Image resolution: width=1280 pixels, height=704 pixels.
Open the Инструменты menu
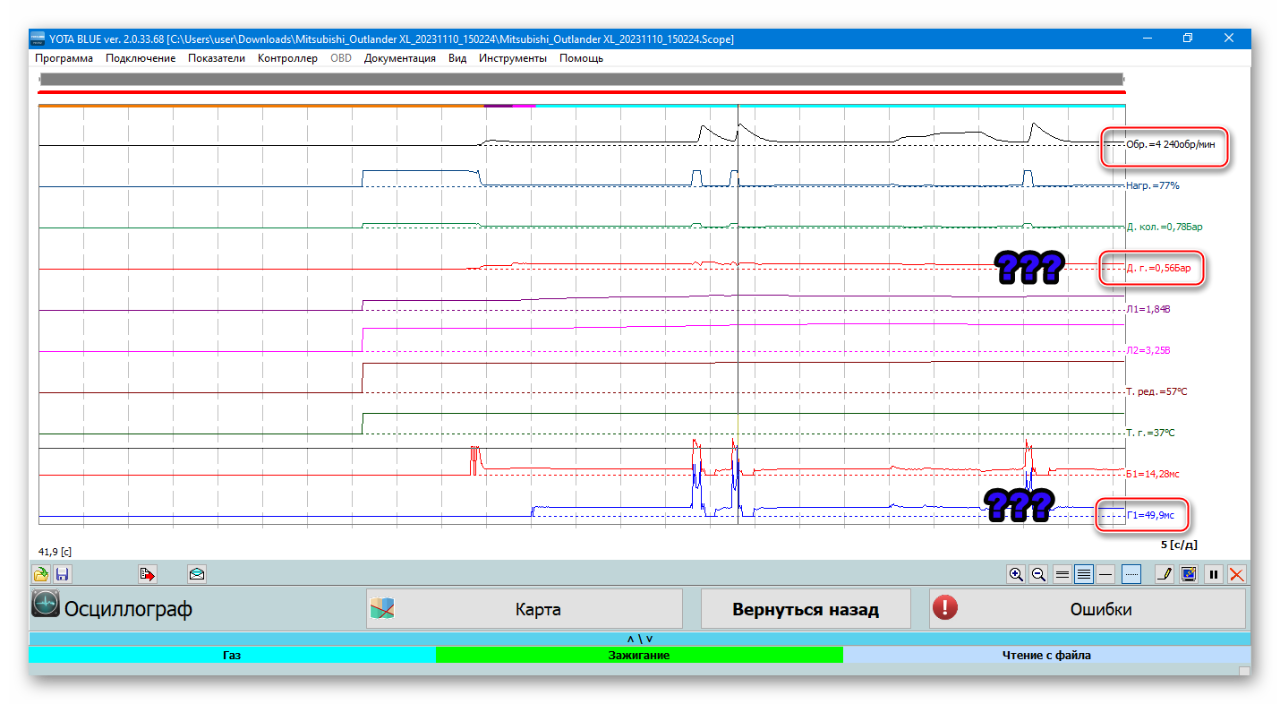pyautogui.click(x=512, y=58)
